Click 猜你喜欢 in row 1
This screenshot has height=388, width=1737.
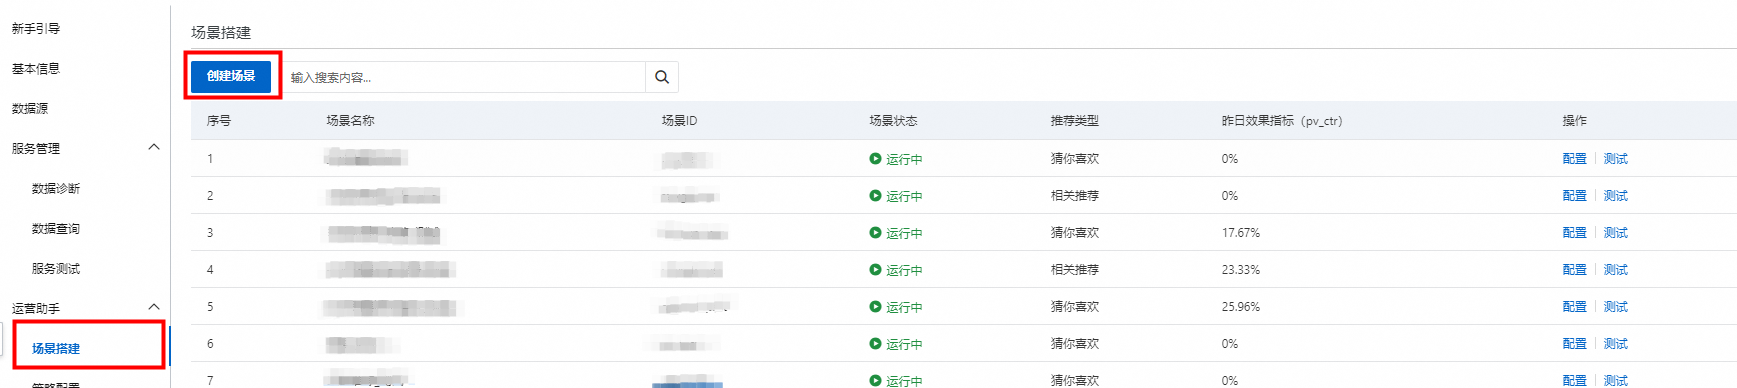[x=1075, y=159]
